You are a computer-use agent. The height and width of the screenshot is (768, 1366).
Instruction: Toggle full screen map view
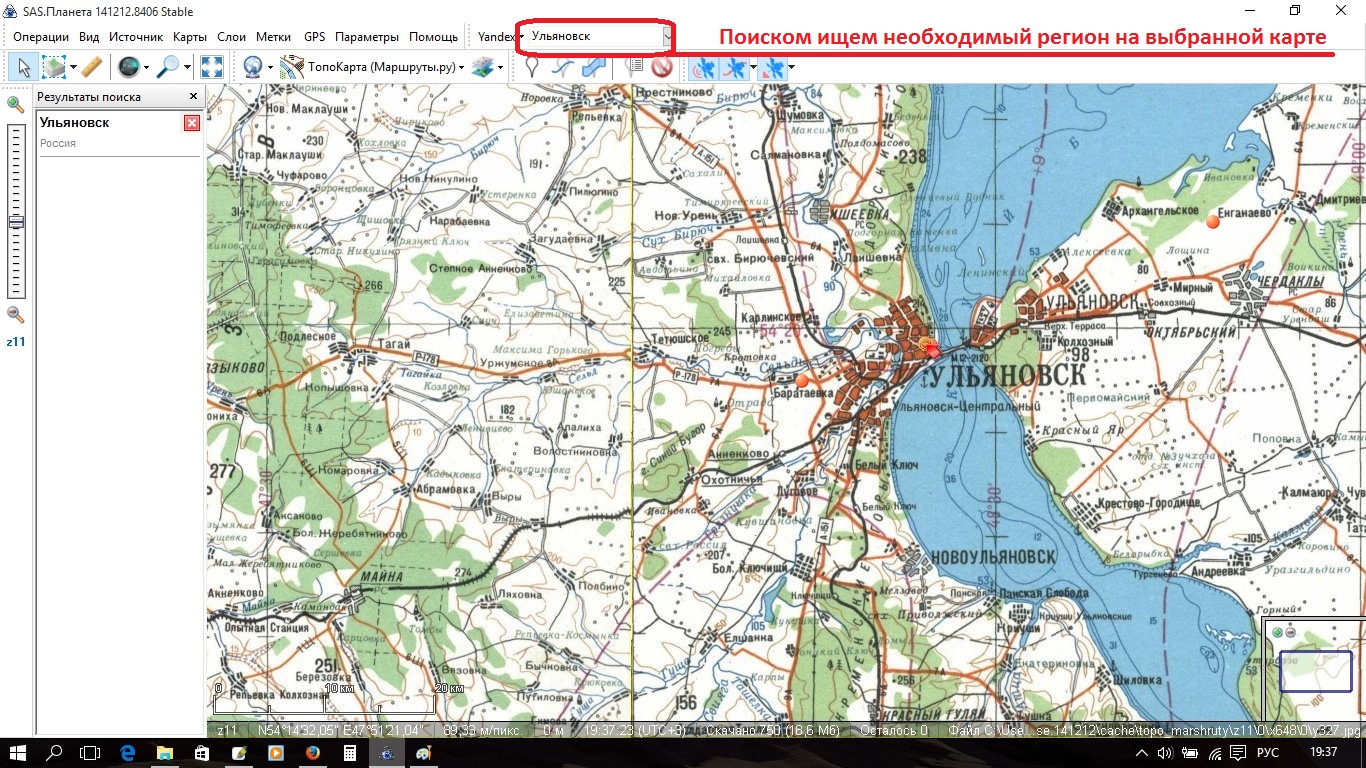click(212, 67)
